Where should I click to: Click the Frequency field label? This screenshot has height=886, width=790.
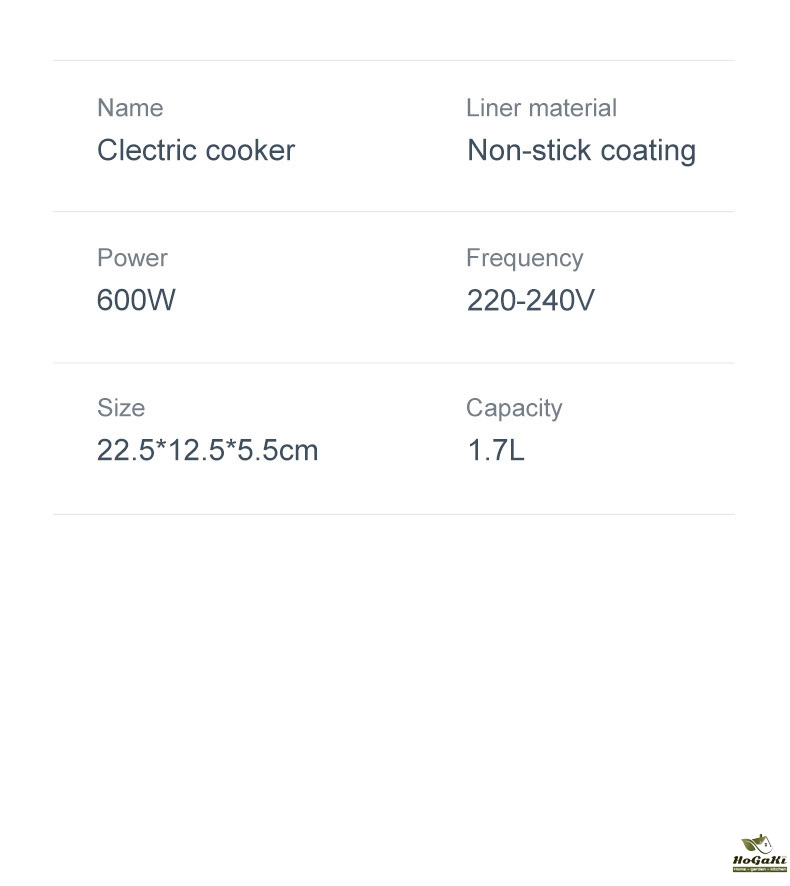pyautogui.click(x=524, y=258)
